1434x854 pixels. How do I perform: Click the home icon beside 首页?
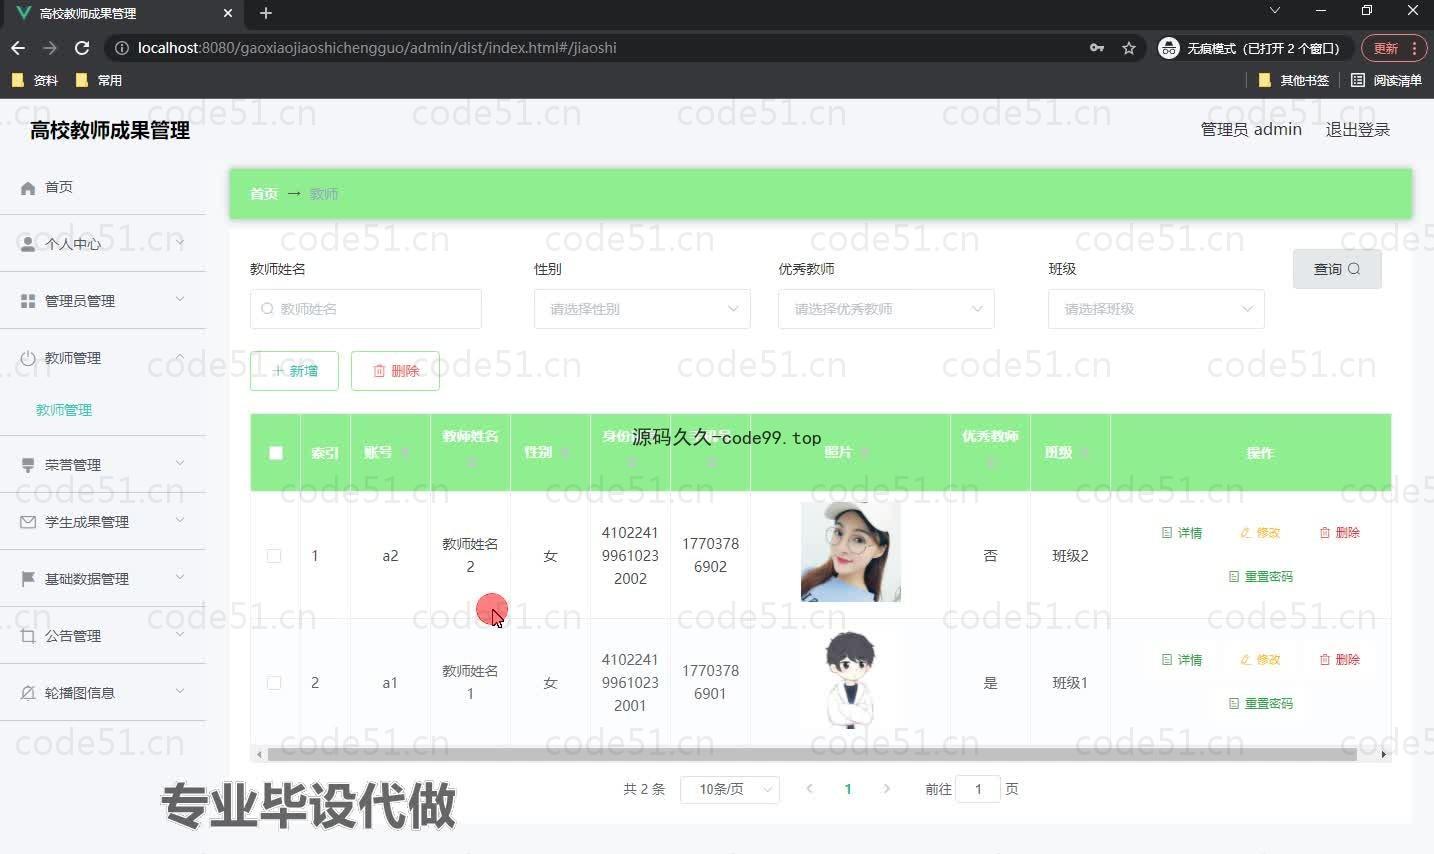point(28,187)
